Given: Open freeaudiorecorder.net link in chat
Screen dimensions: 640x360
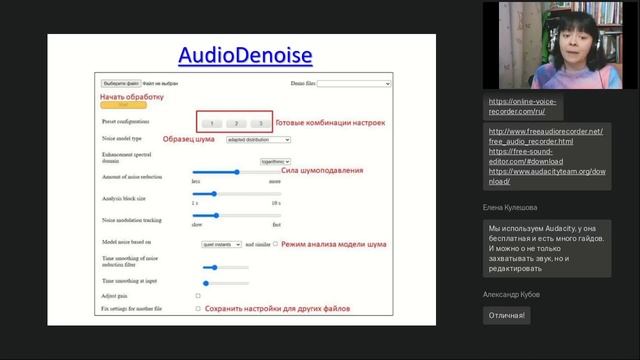Looking at the screenshot, I should click(546, 136).
